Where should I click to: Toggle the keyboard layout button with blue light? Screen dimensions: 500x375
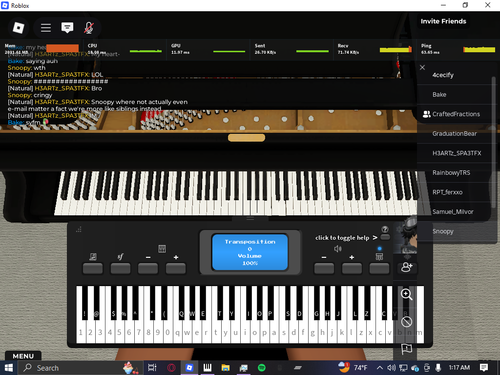click(379, 268)
